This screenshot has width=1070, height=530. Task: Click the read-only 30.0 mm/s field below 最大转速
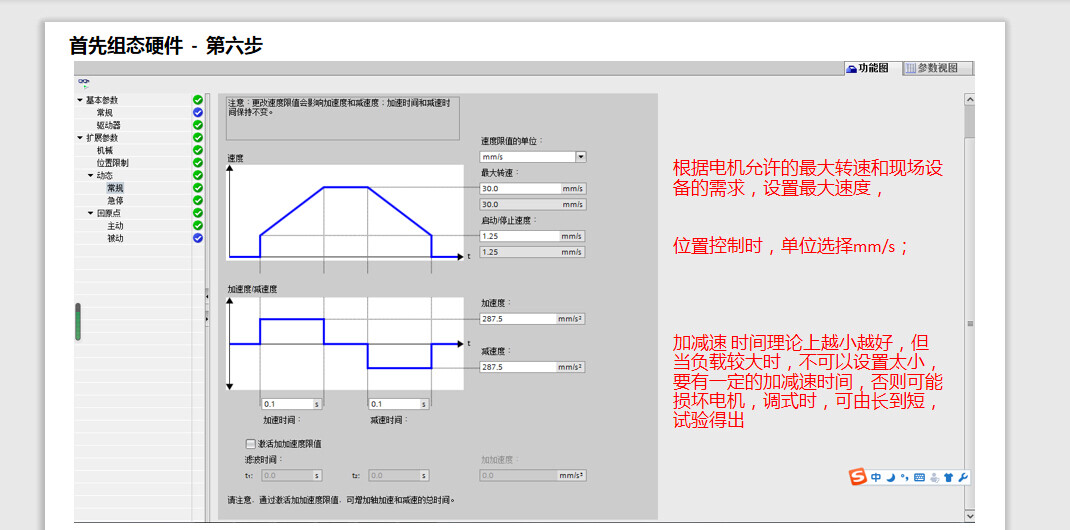coord(532,204)
